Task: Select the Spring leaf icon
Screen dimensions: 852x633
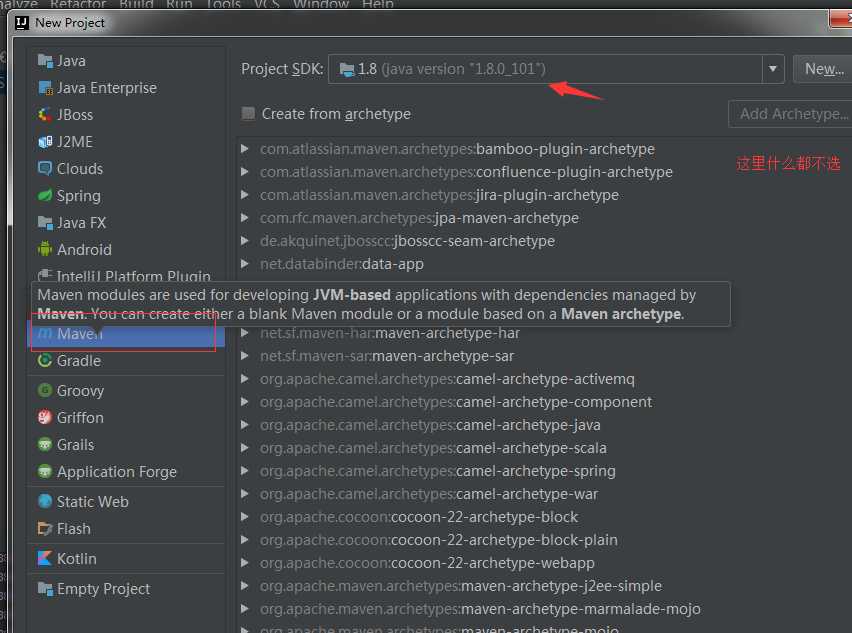Action: coord(45,196)
